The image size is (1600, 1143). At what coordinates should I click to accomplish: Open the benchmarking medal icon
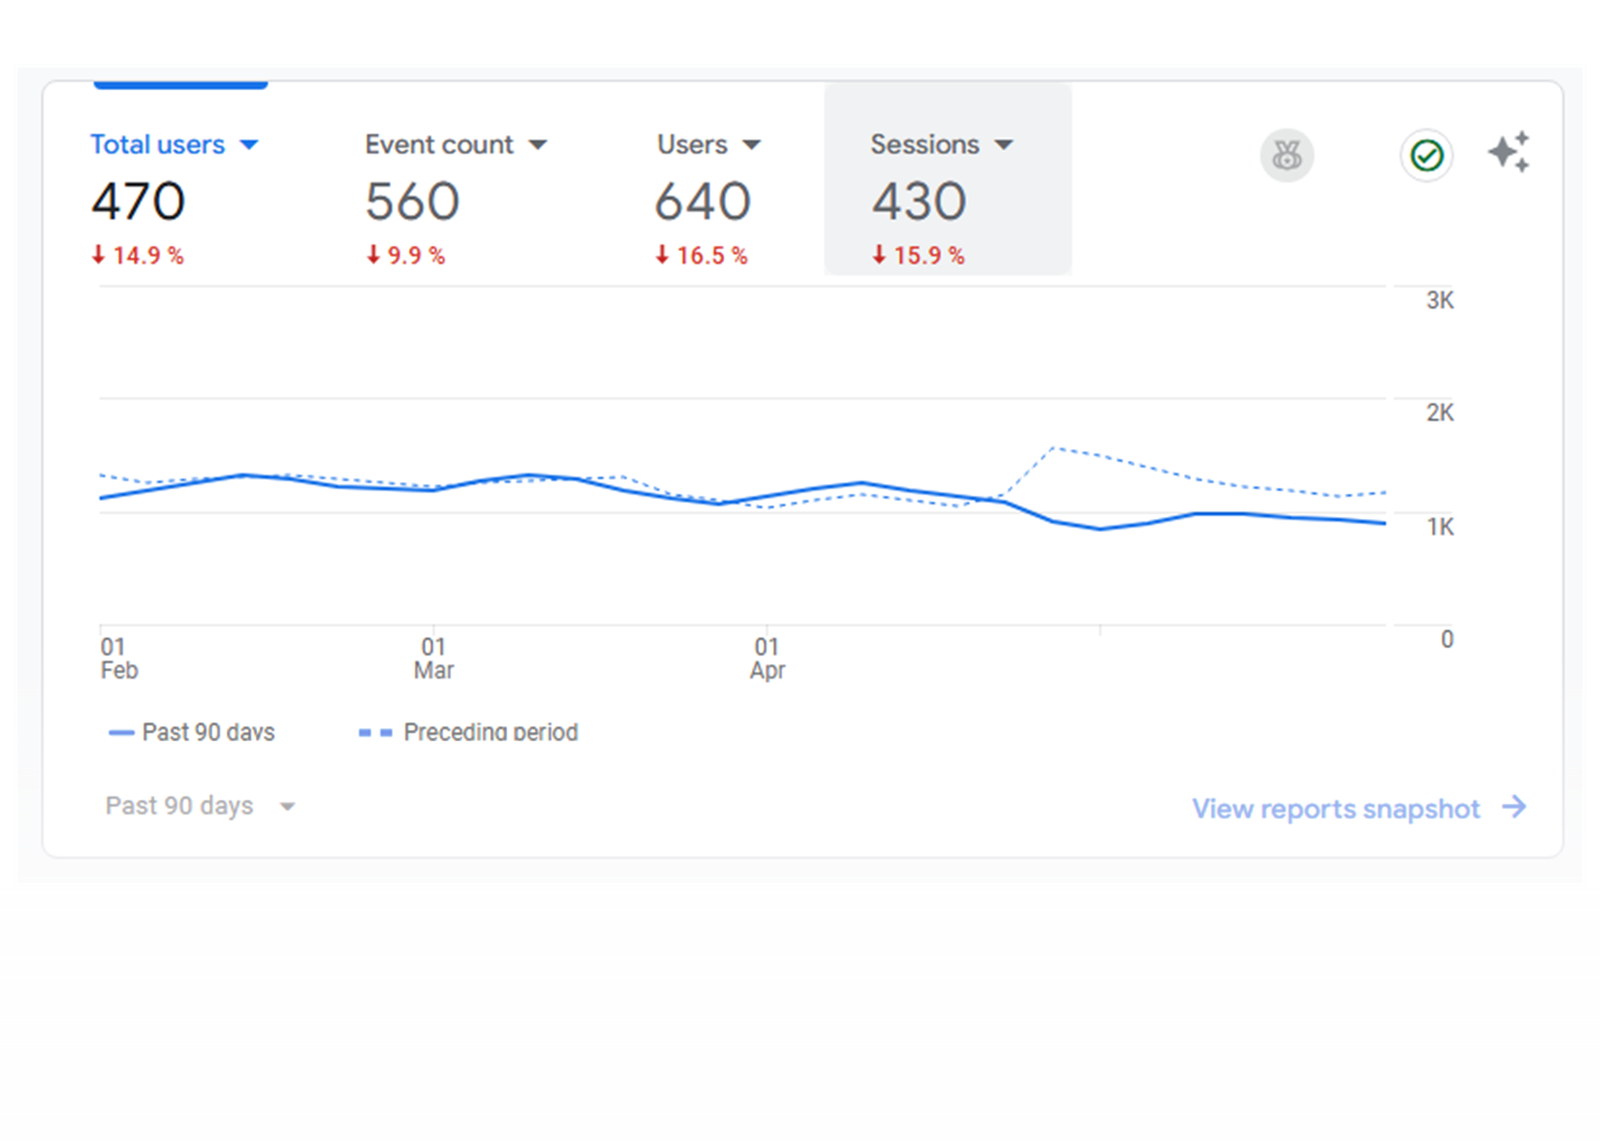coord(1286,155)
